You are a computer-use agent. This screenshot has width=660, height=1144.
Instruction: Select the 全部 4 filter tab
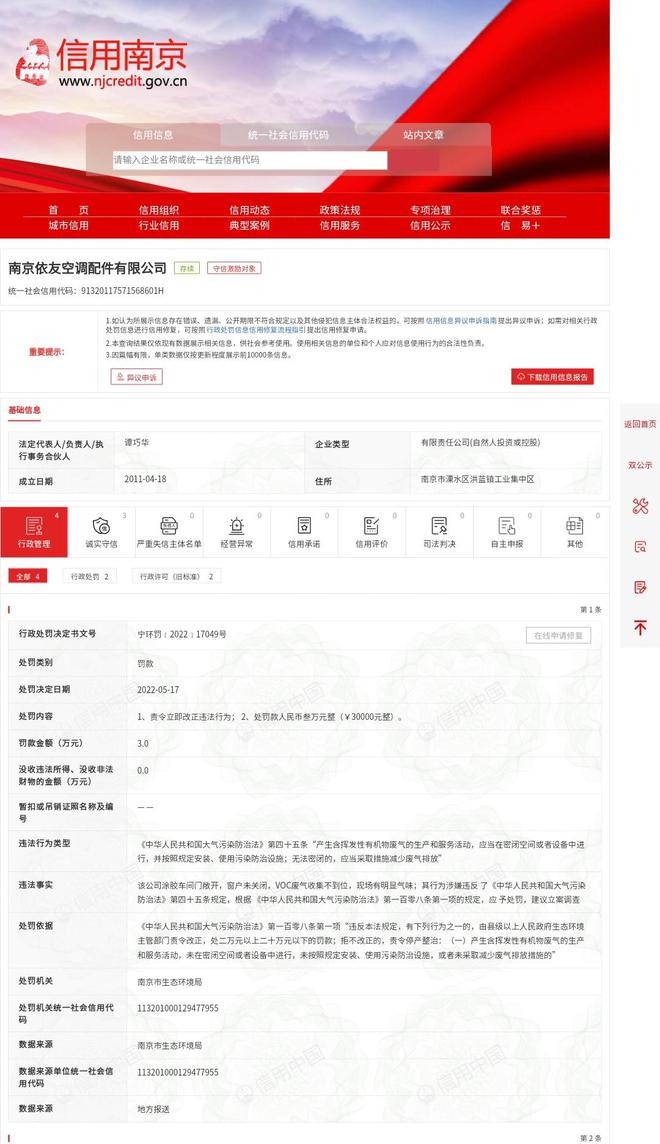click(28, 576)
